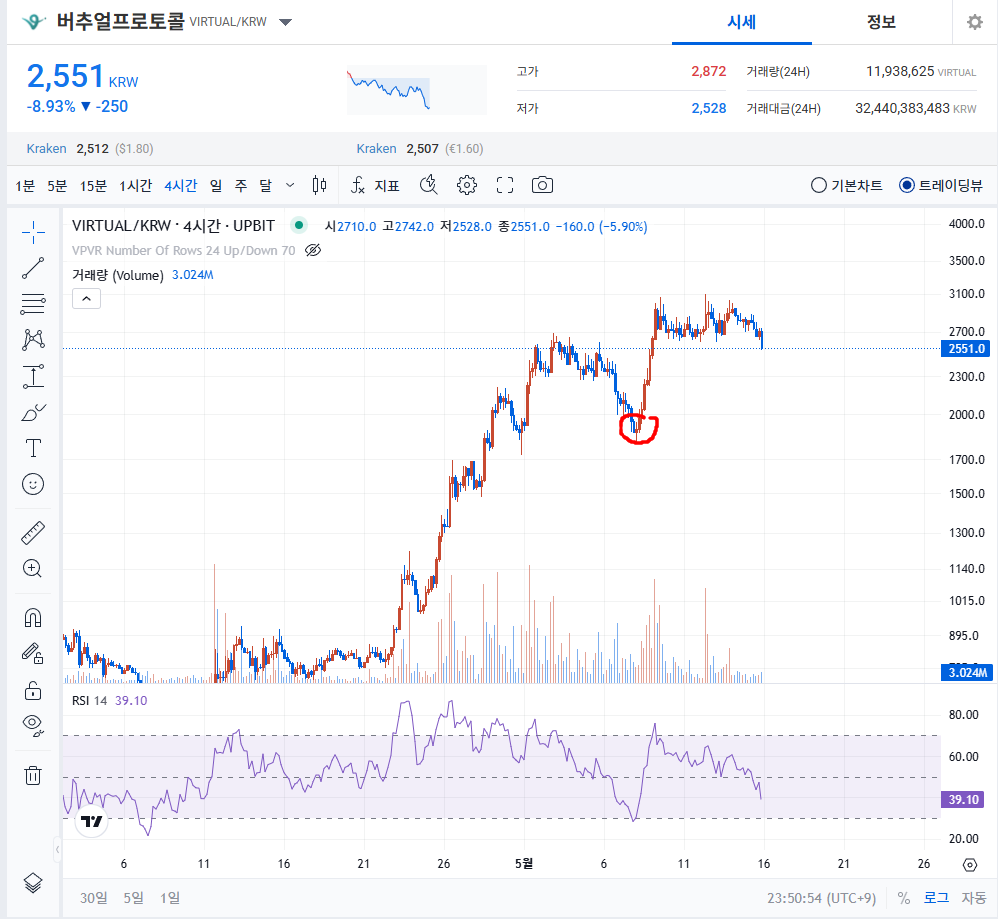Viewport: 998px width, 919px height.
Task: Select the Text annotation tool
Action: 33,448
